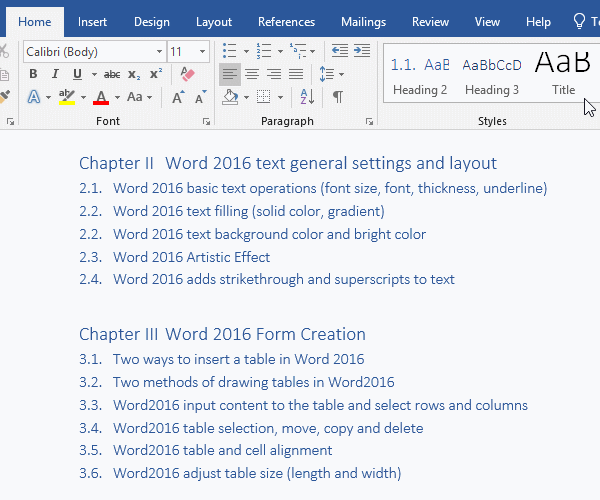
Task: Click the Format Painter brush icon
Action: tap(5, 96)
